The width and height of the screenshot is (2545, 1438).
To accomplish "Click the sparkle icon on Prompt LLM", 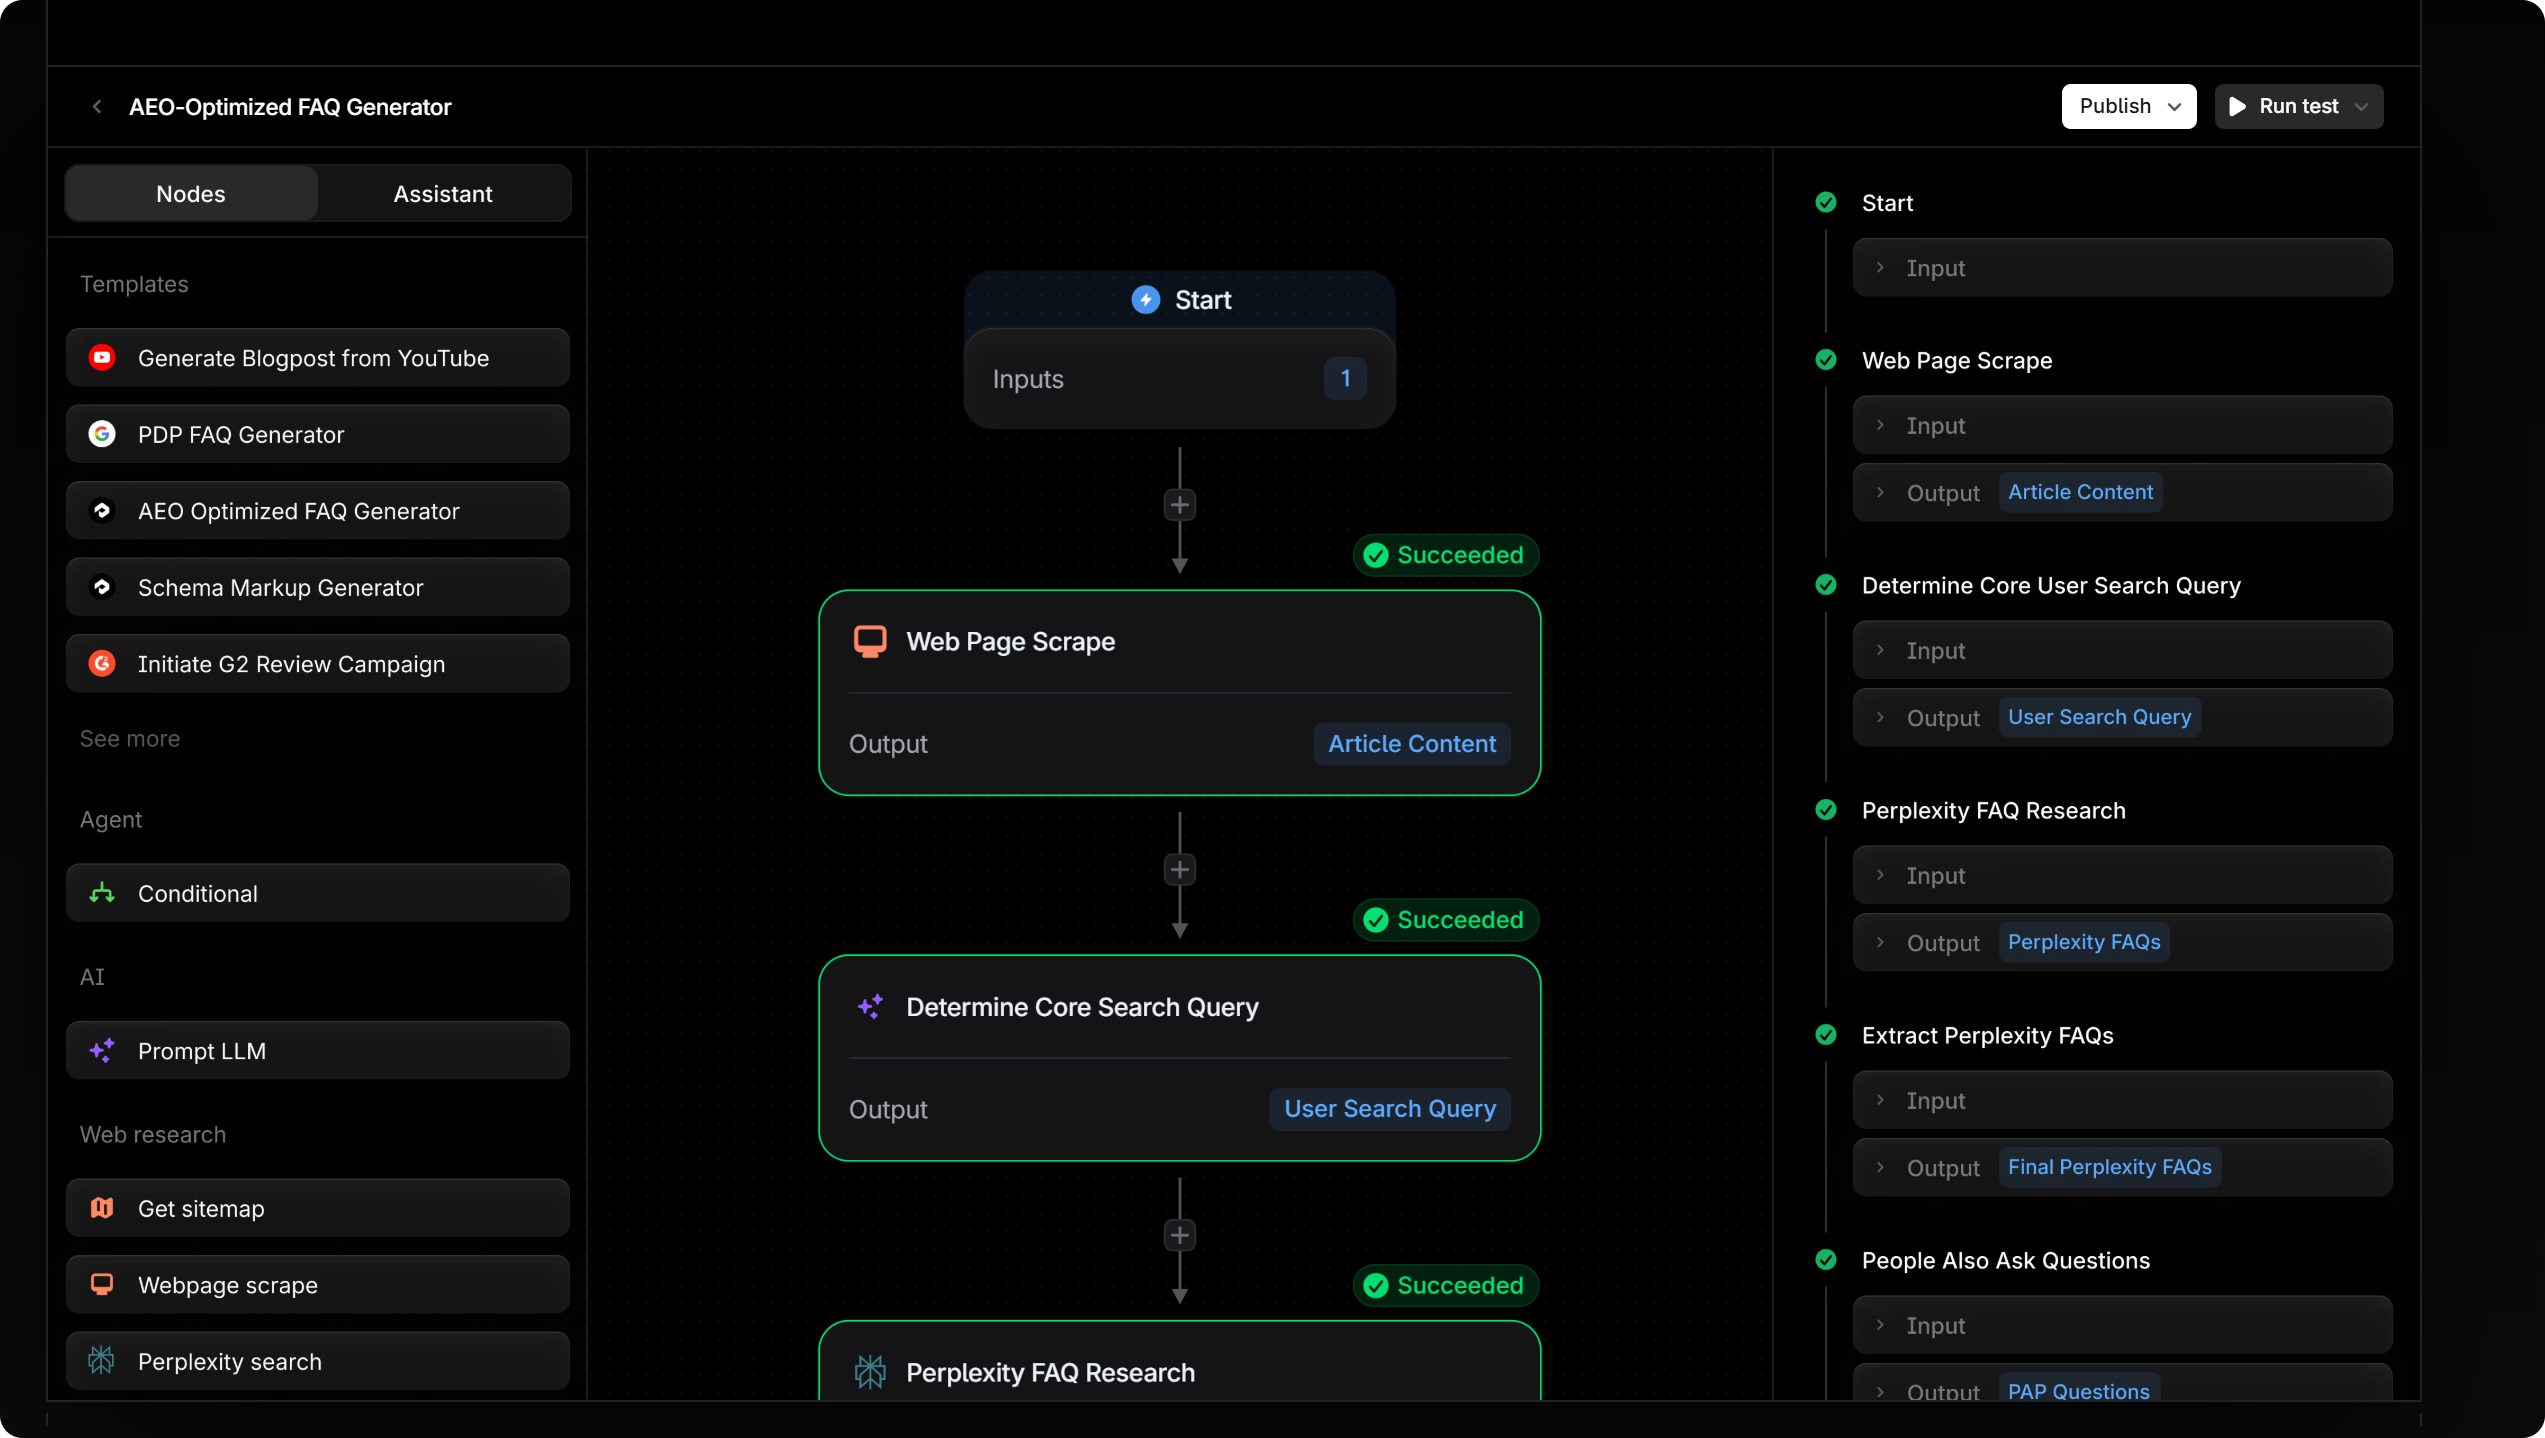I will point(102,1051).
